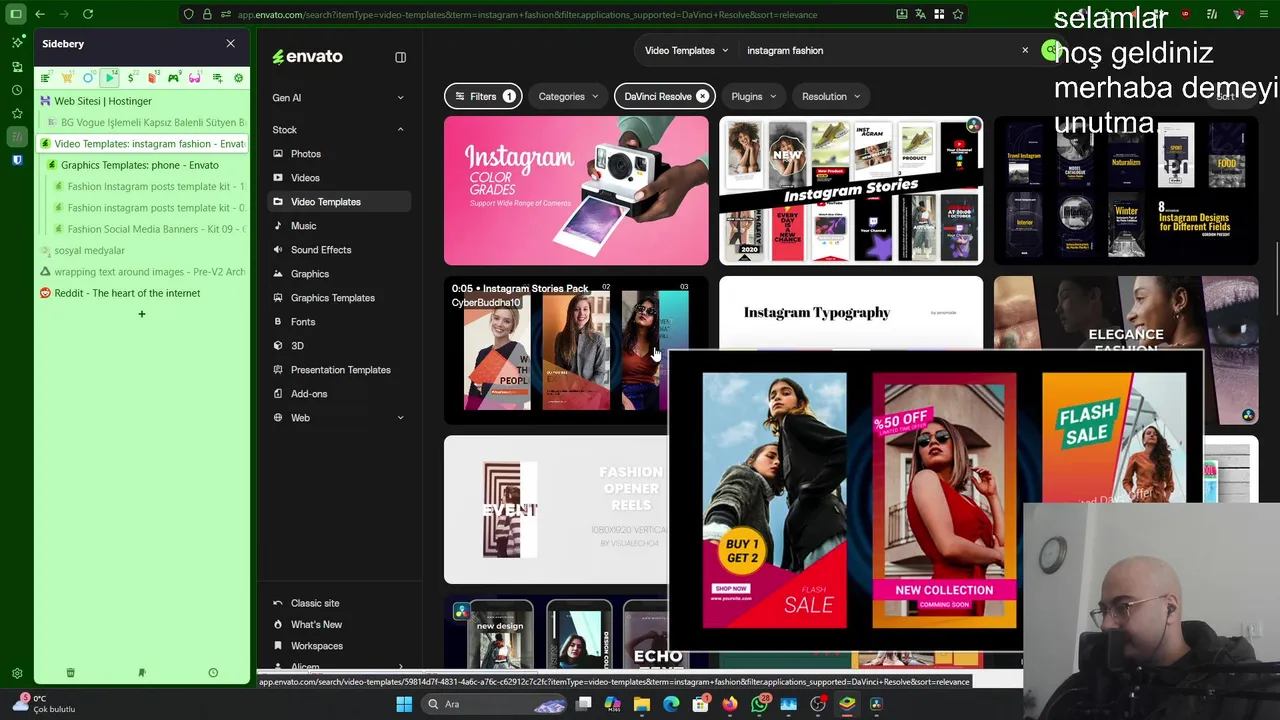Open the Plugins dropdown
The image size is (1280, 720).
pyautogui.click(x=755, y=97)
